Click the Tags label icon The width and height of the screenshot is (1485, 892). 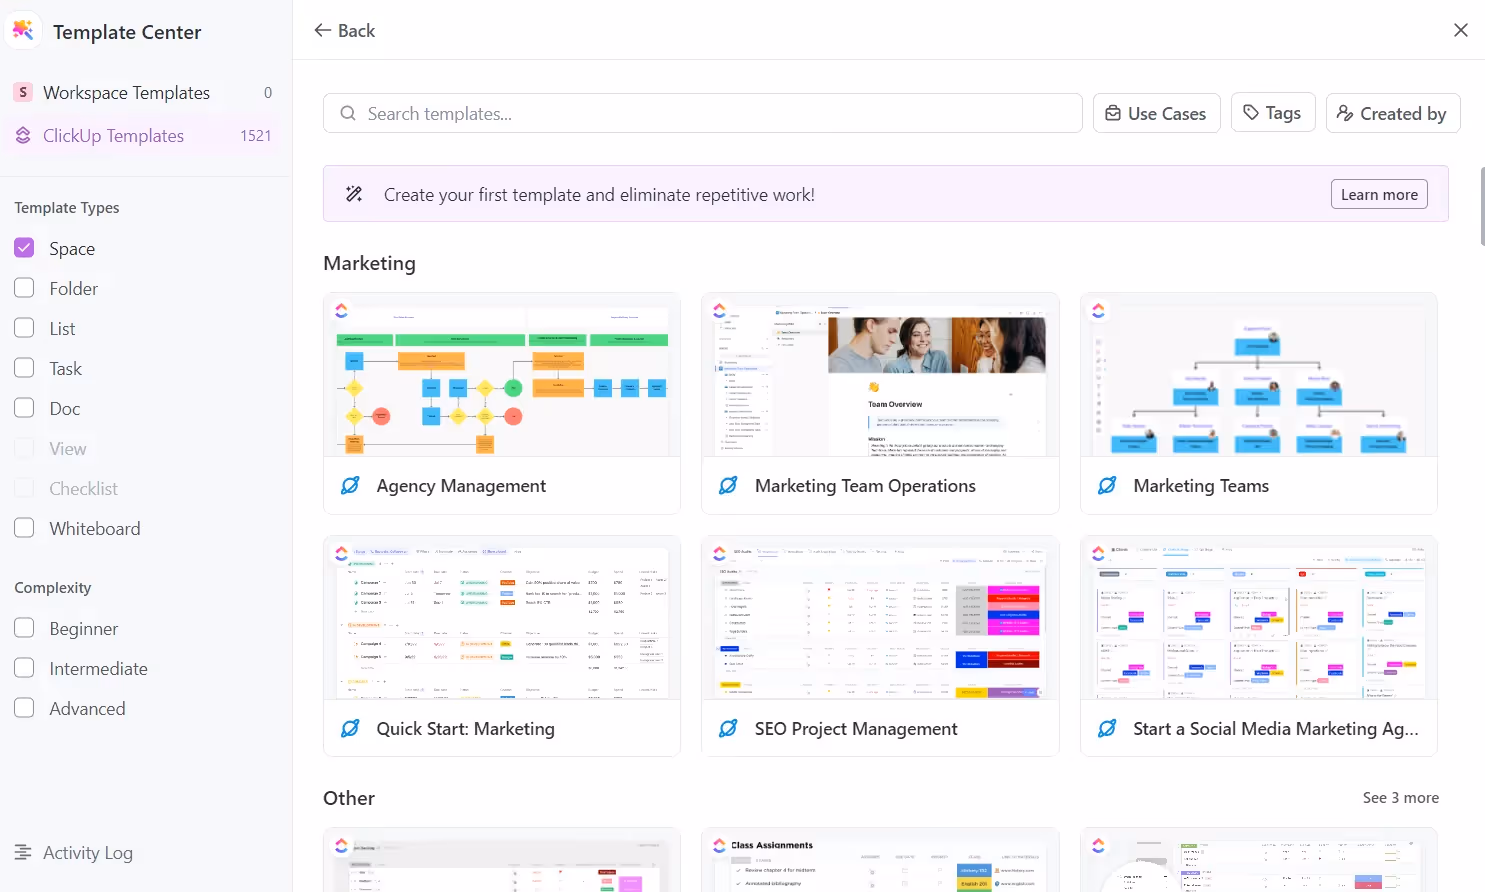pos(1251,112)
